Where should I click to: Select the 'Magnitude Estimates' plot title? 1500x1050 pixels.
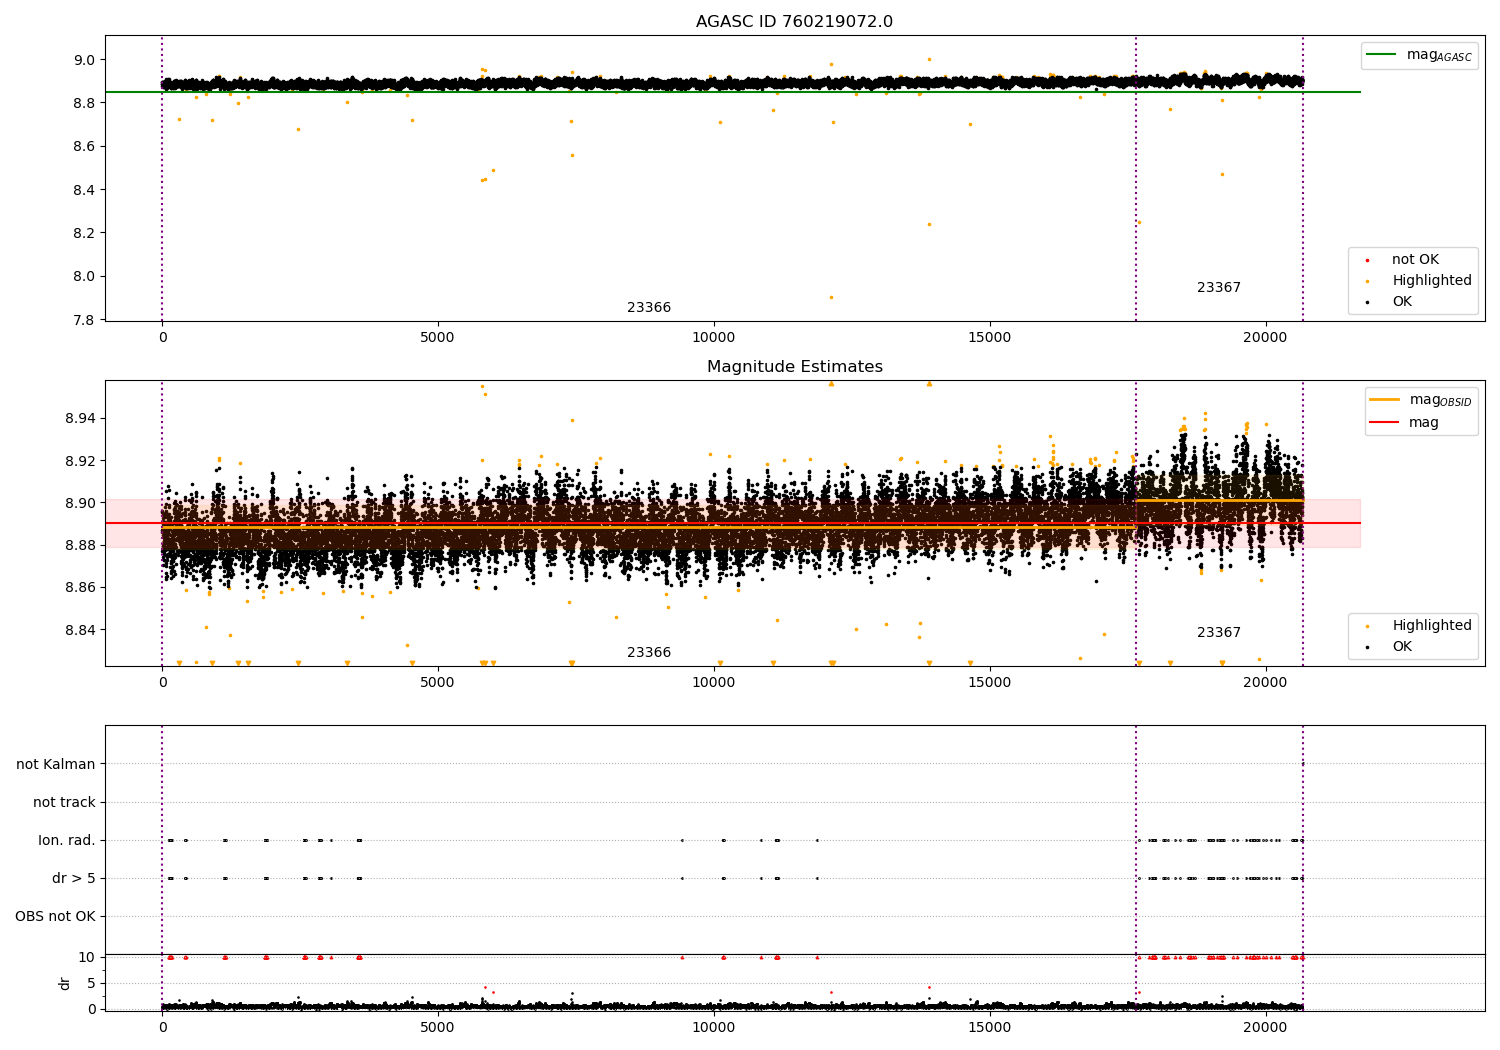click(x=794, y=367)
